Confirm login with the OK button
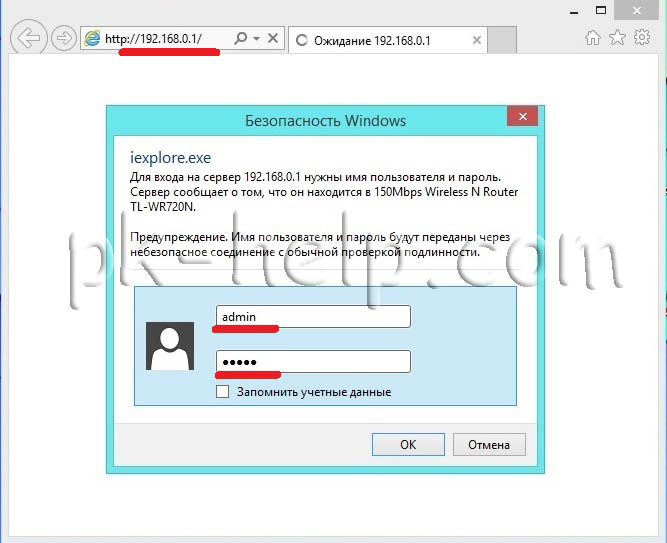Viewport: 667px width, 543px height. click(408, 445)
